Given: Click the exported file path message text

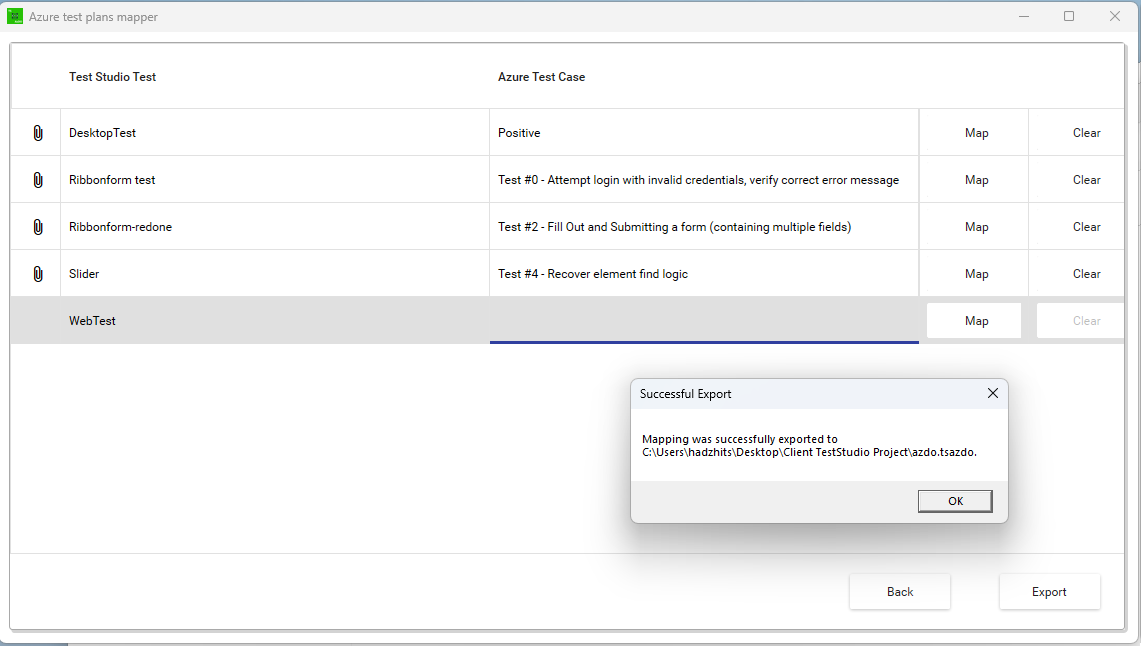Looking at the screenshot, I should point(809,446).
